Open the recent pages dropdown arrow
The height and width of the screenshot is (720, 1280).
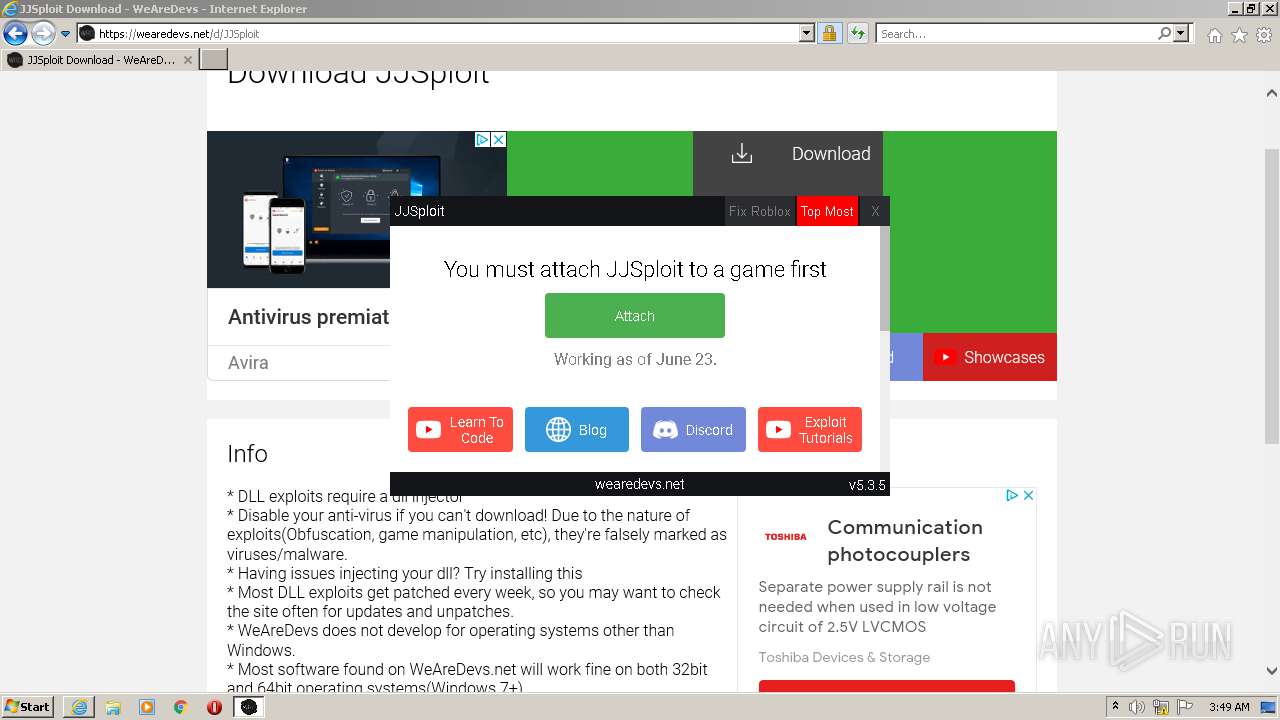[66, 34]
